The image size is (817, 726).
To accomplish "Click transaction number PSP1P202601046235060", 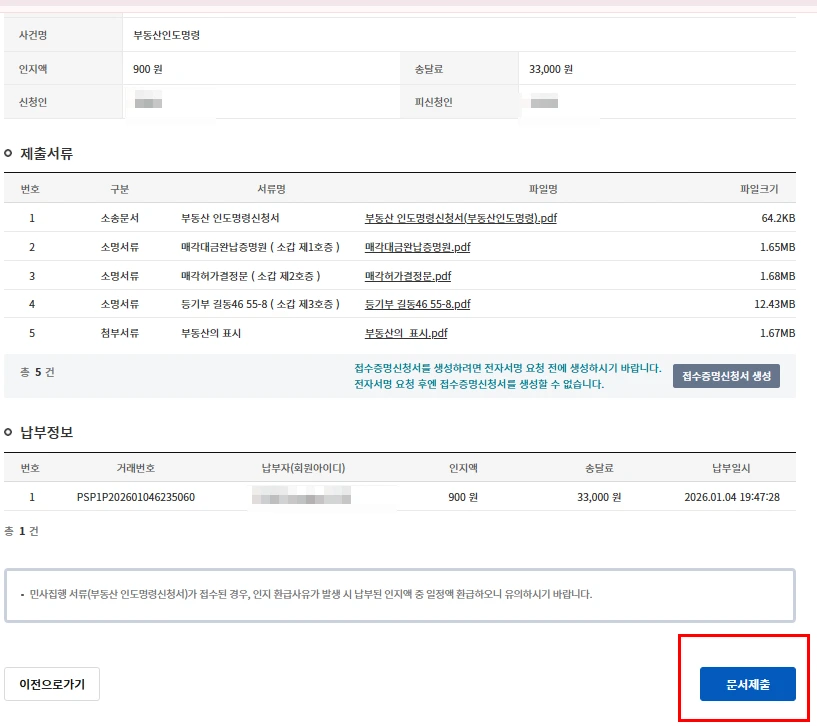I will pyautogui.click(x=135, y=497).
